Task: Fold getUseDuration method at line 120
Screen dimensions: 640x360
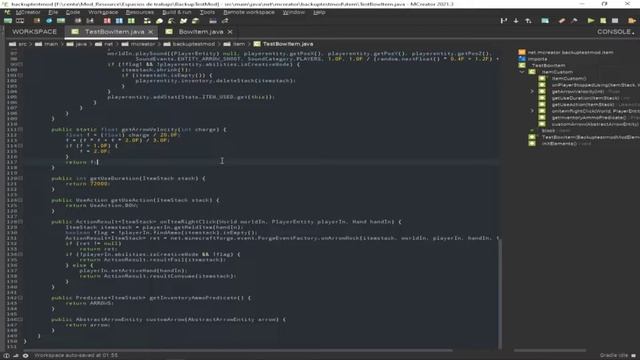Action: pos(20,178)
